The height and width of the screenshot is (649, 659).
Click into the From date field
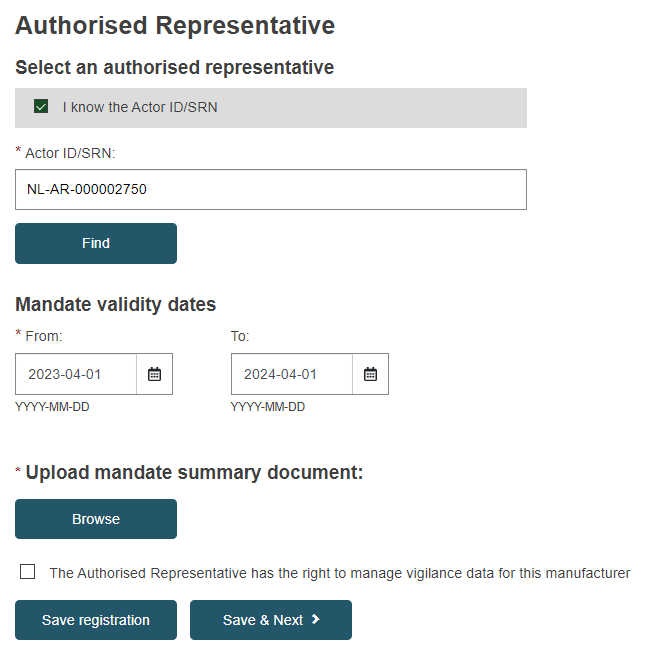(x=76, y=374)
